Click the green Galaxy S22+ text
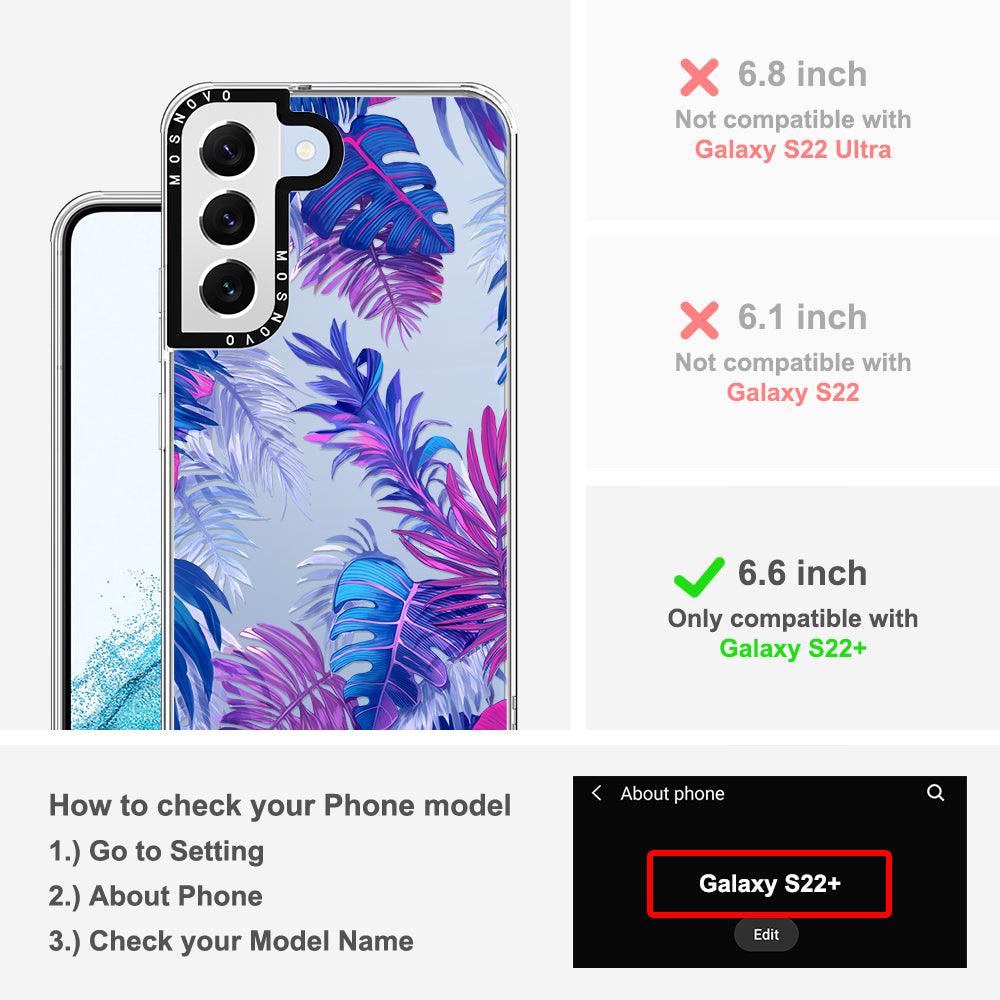 (793, 649)
